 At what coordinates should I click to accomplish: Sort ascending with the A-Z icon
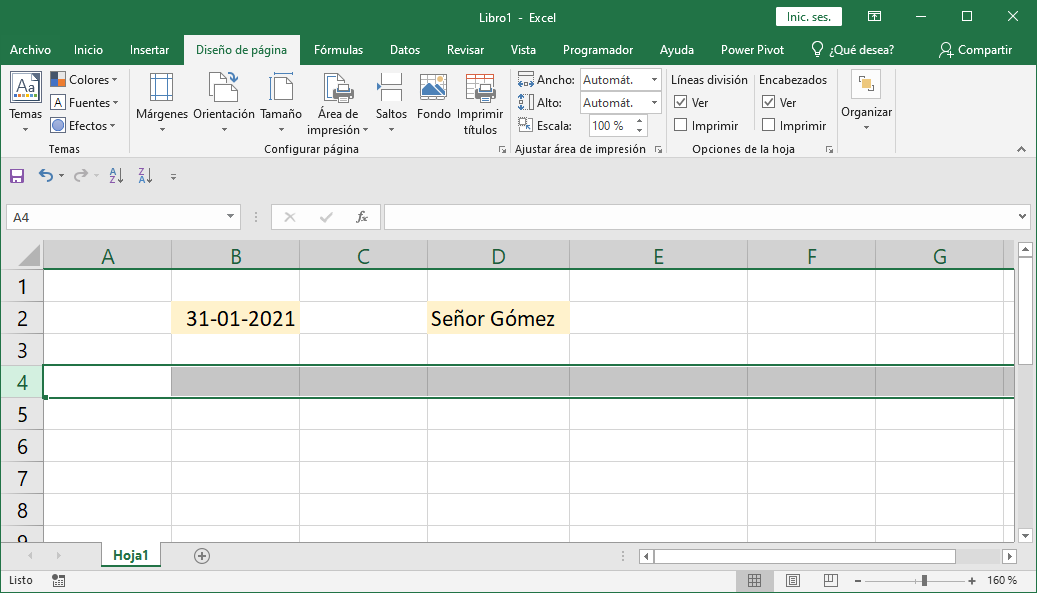pyautogui.click(x=116, y=176)
